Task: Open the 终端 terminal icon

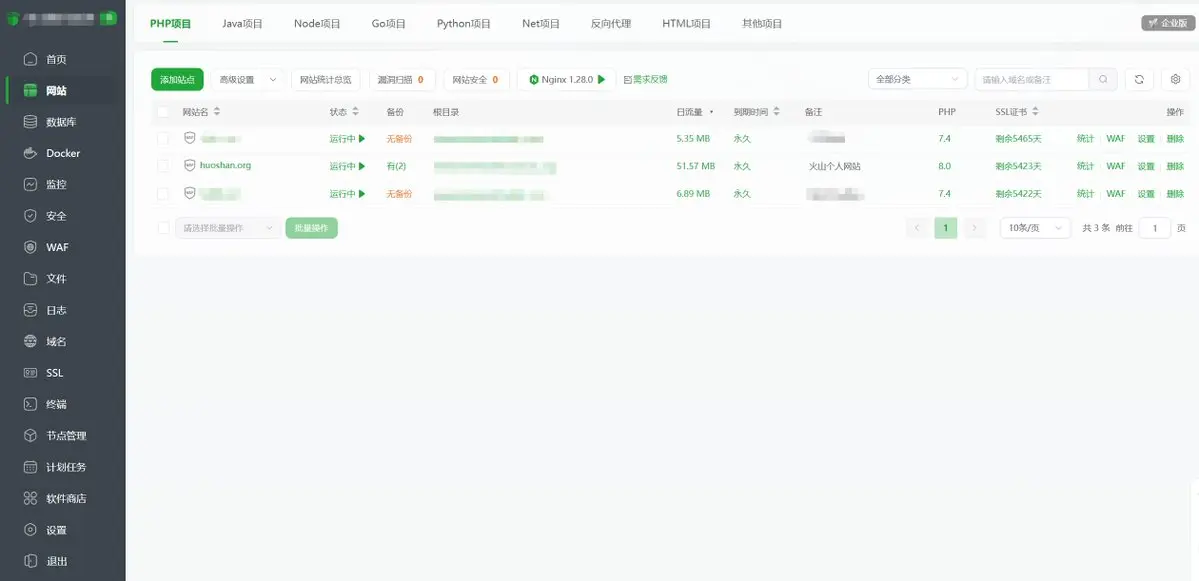Action: pos(30,404)
